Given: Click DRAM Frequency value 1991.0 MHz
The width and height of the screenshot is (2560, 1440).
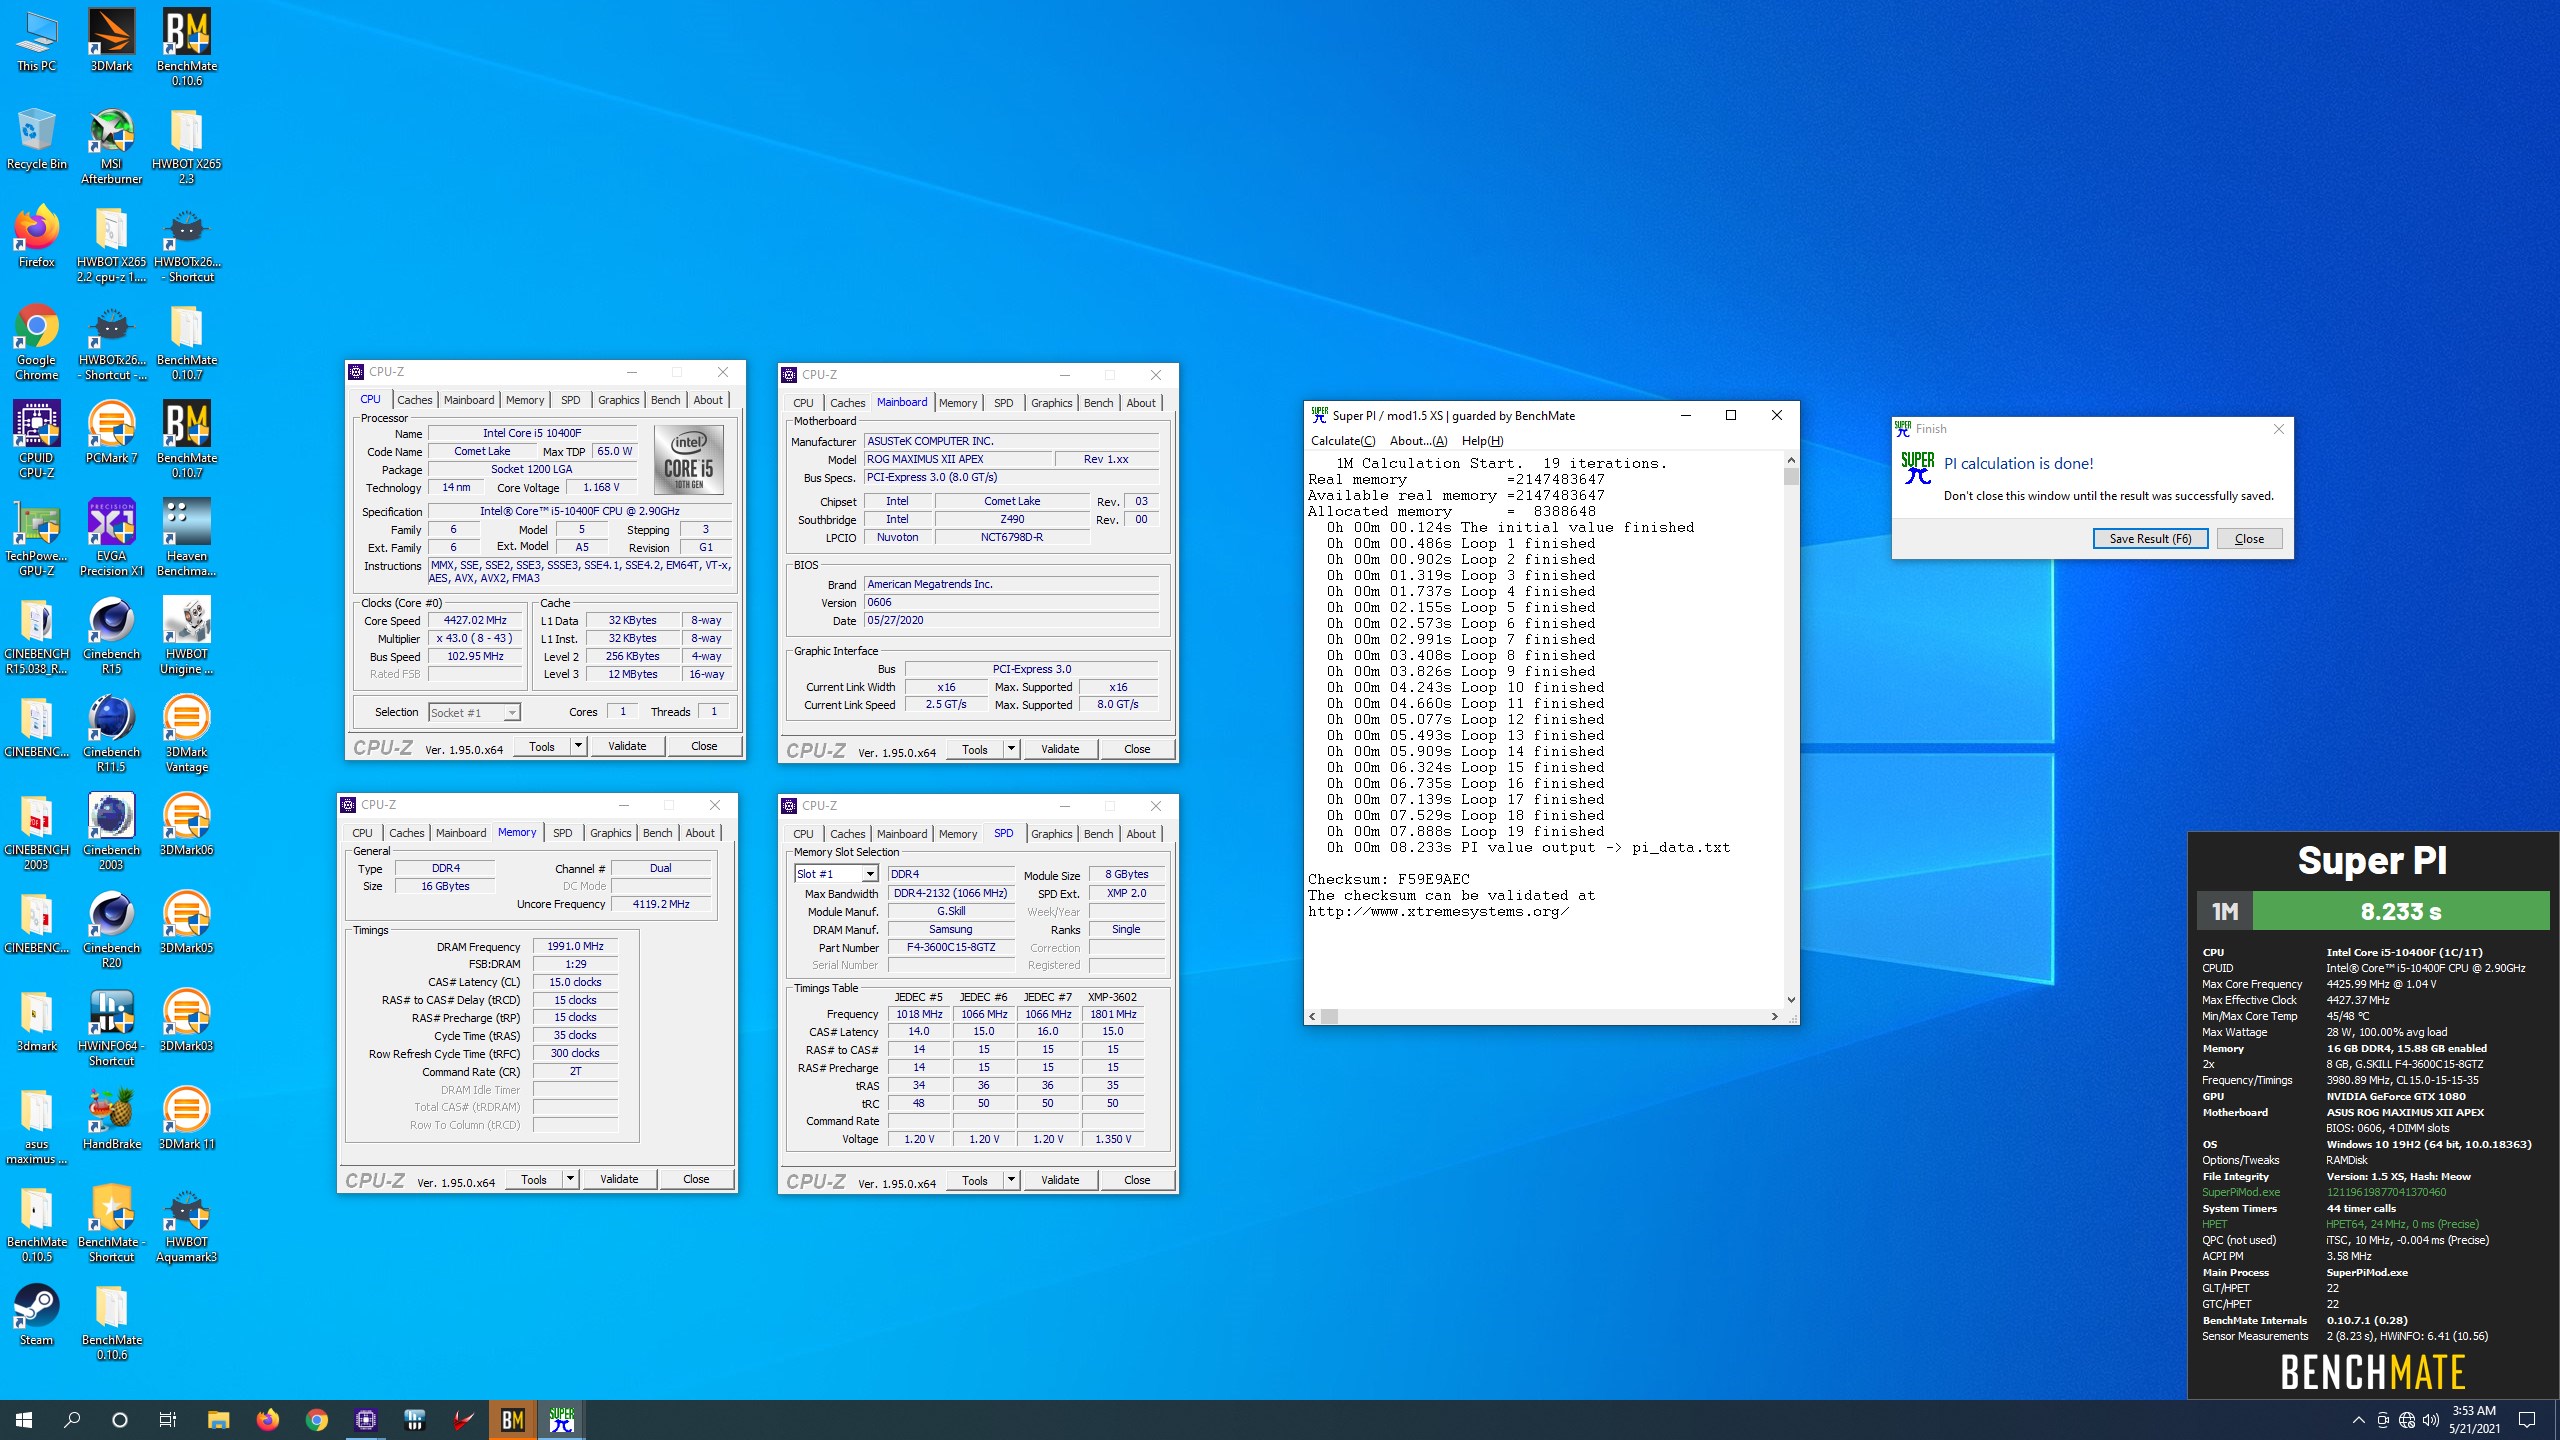Looking at the screenshot, I should coord(575,947).
